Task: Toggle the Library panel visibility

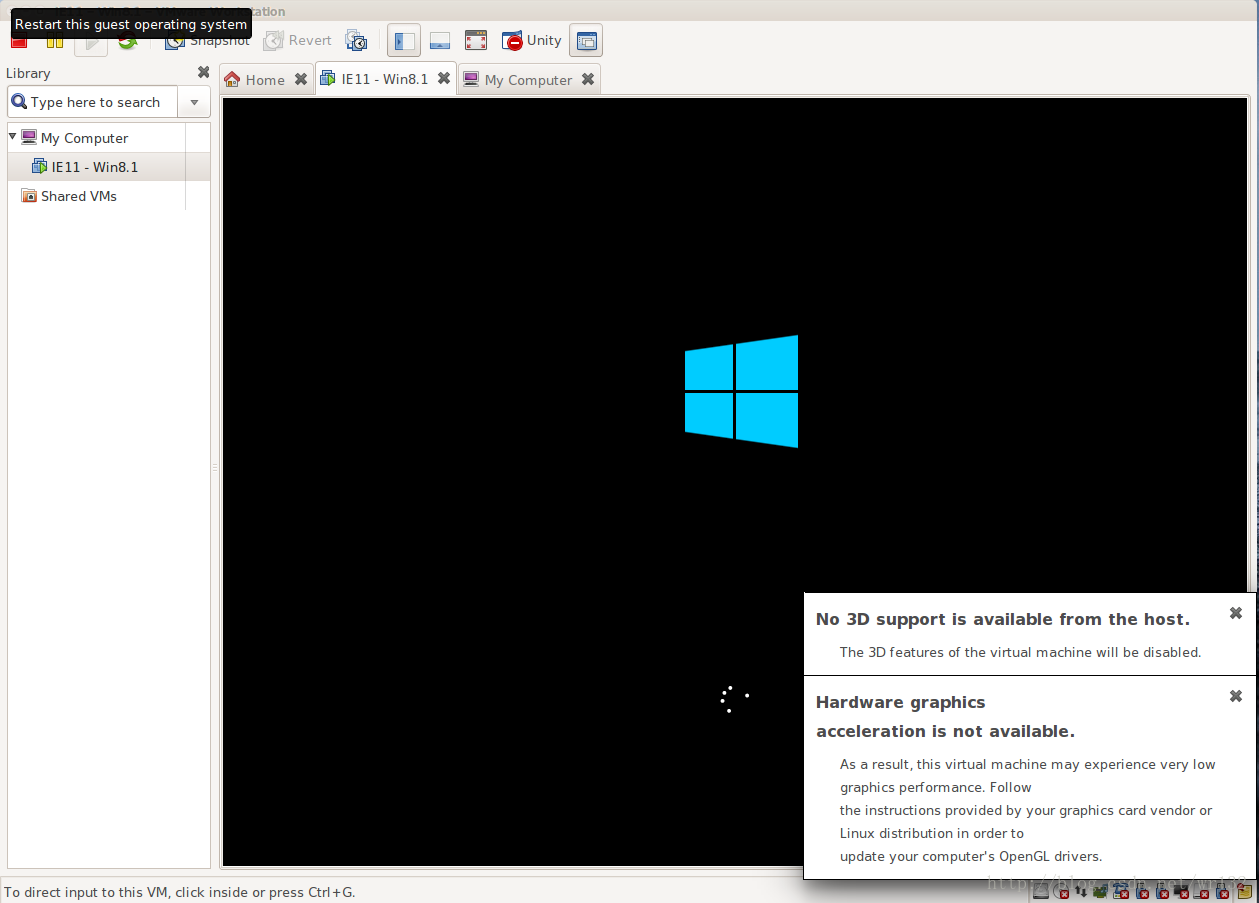Action: 403,40
